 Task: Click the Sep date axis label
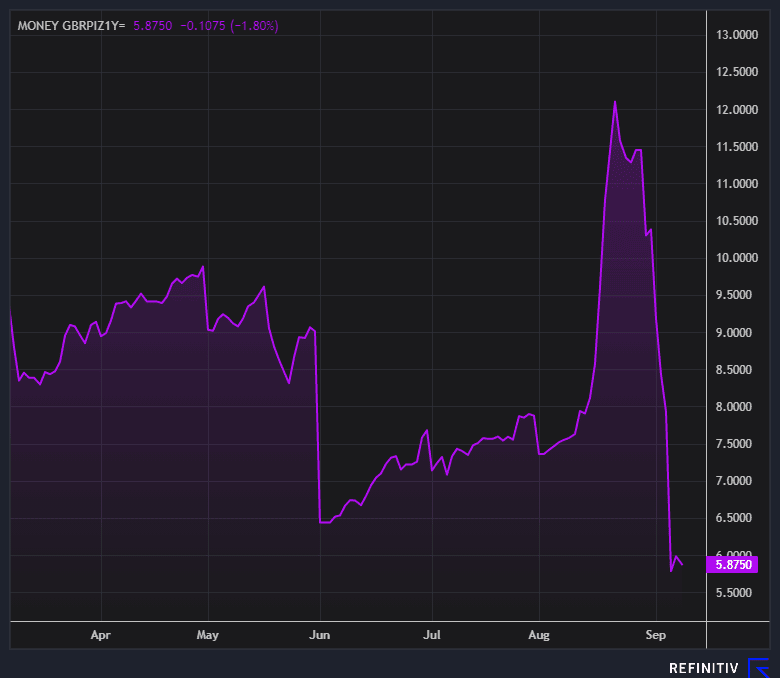click(655, 634)
